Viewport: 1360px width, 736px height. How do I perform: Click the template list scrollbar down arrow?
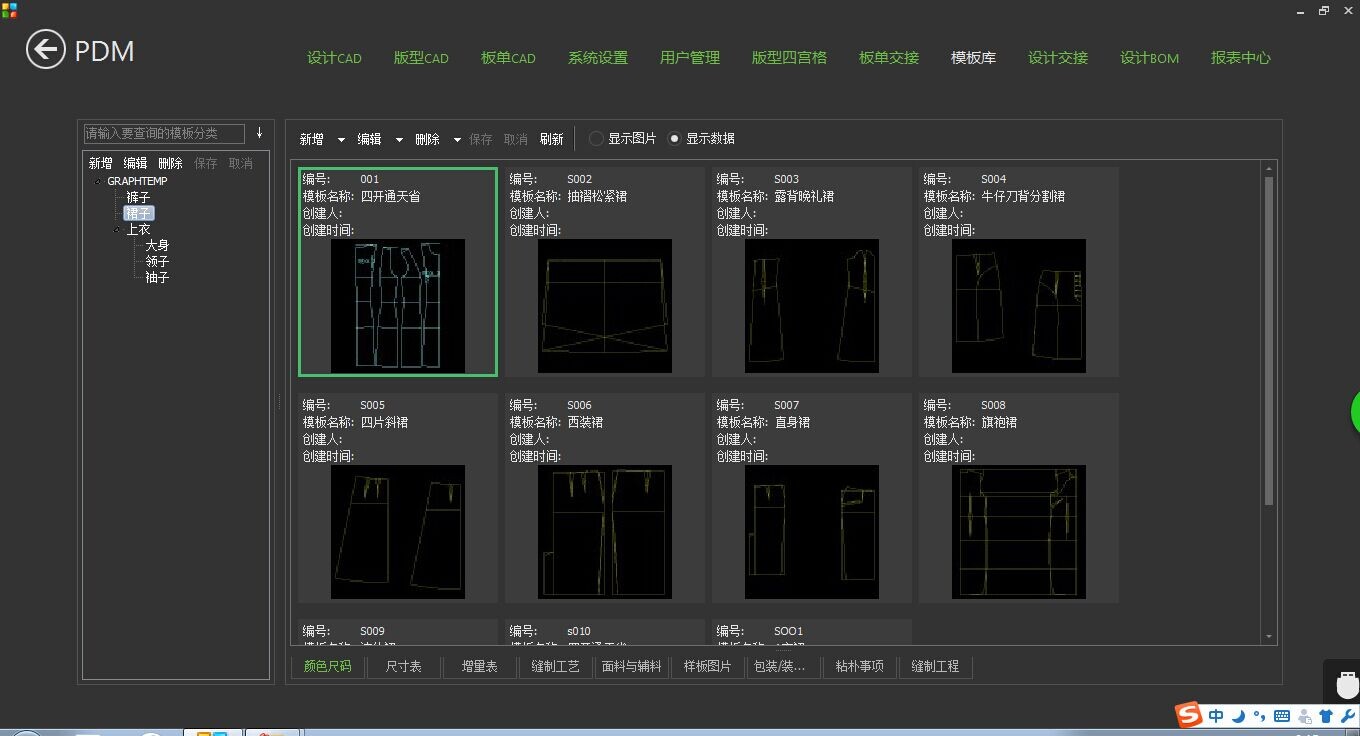1269,637
